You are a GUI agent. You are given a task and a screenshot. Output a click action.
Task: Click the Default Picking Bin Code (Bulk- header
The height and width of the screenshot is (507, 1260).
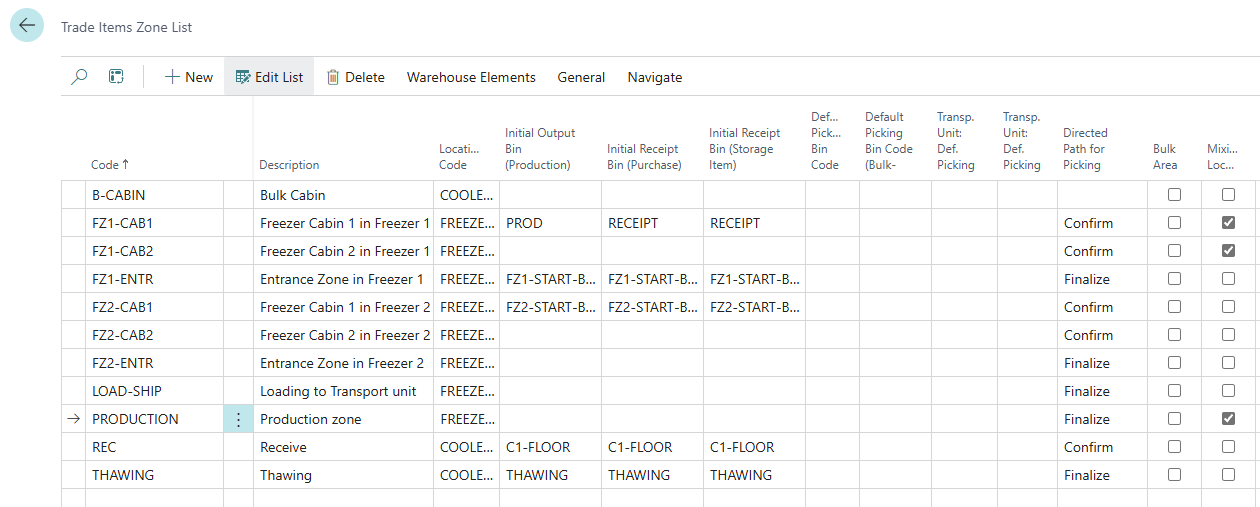click(889, 141)
